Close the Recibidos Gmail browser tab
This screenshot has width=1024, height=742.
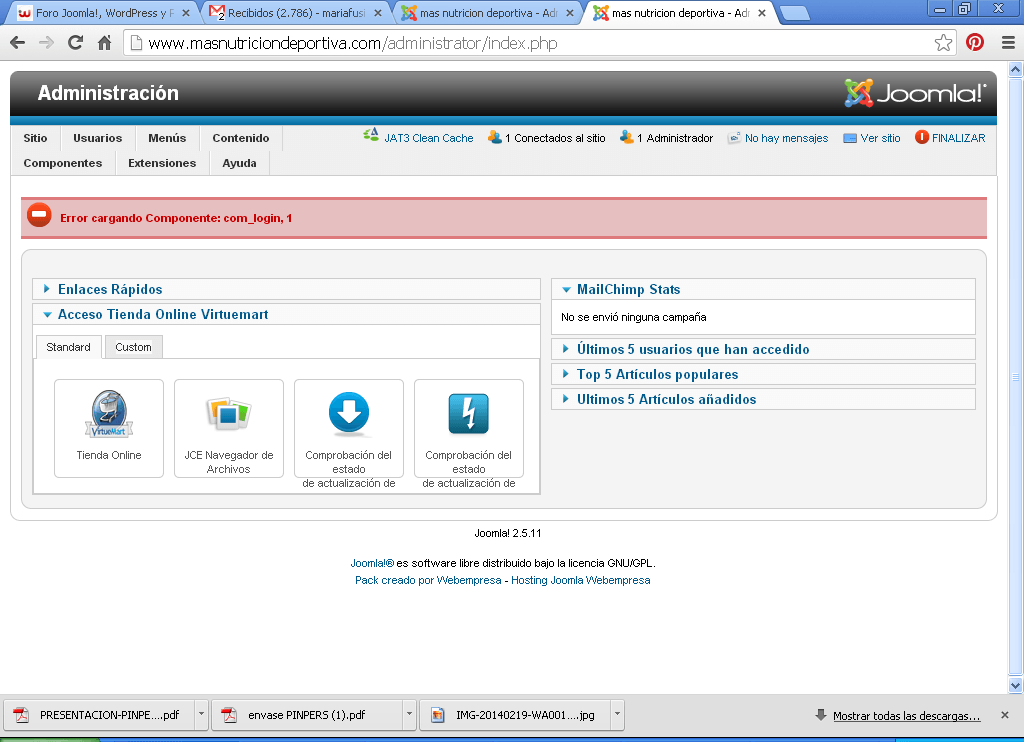[377, 12]
